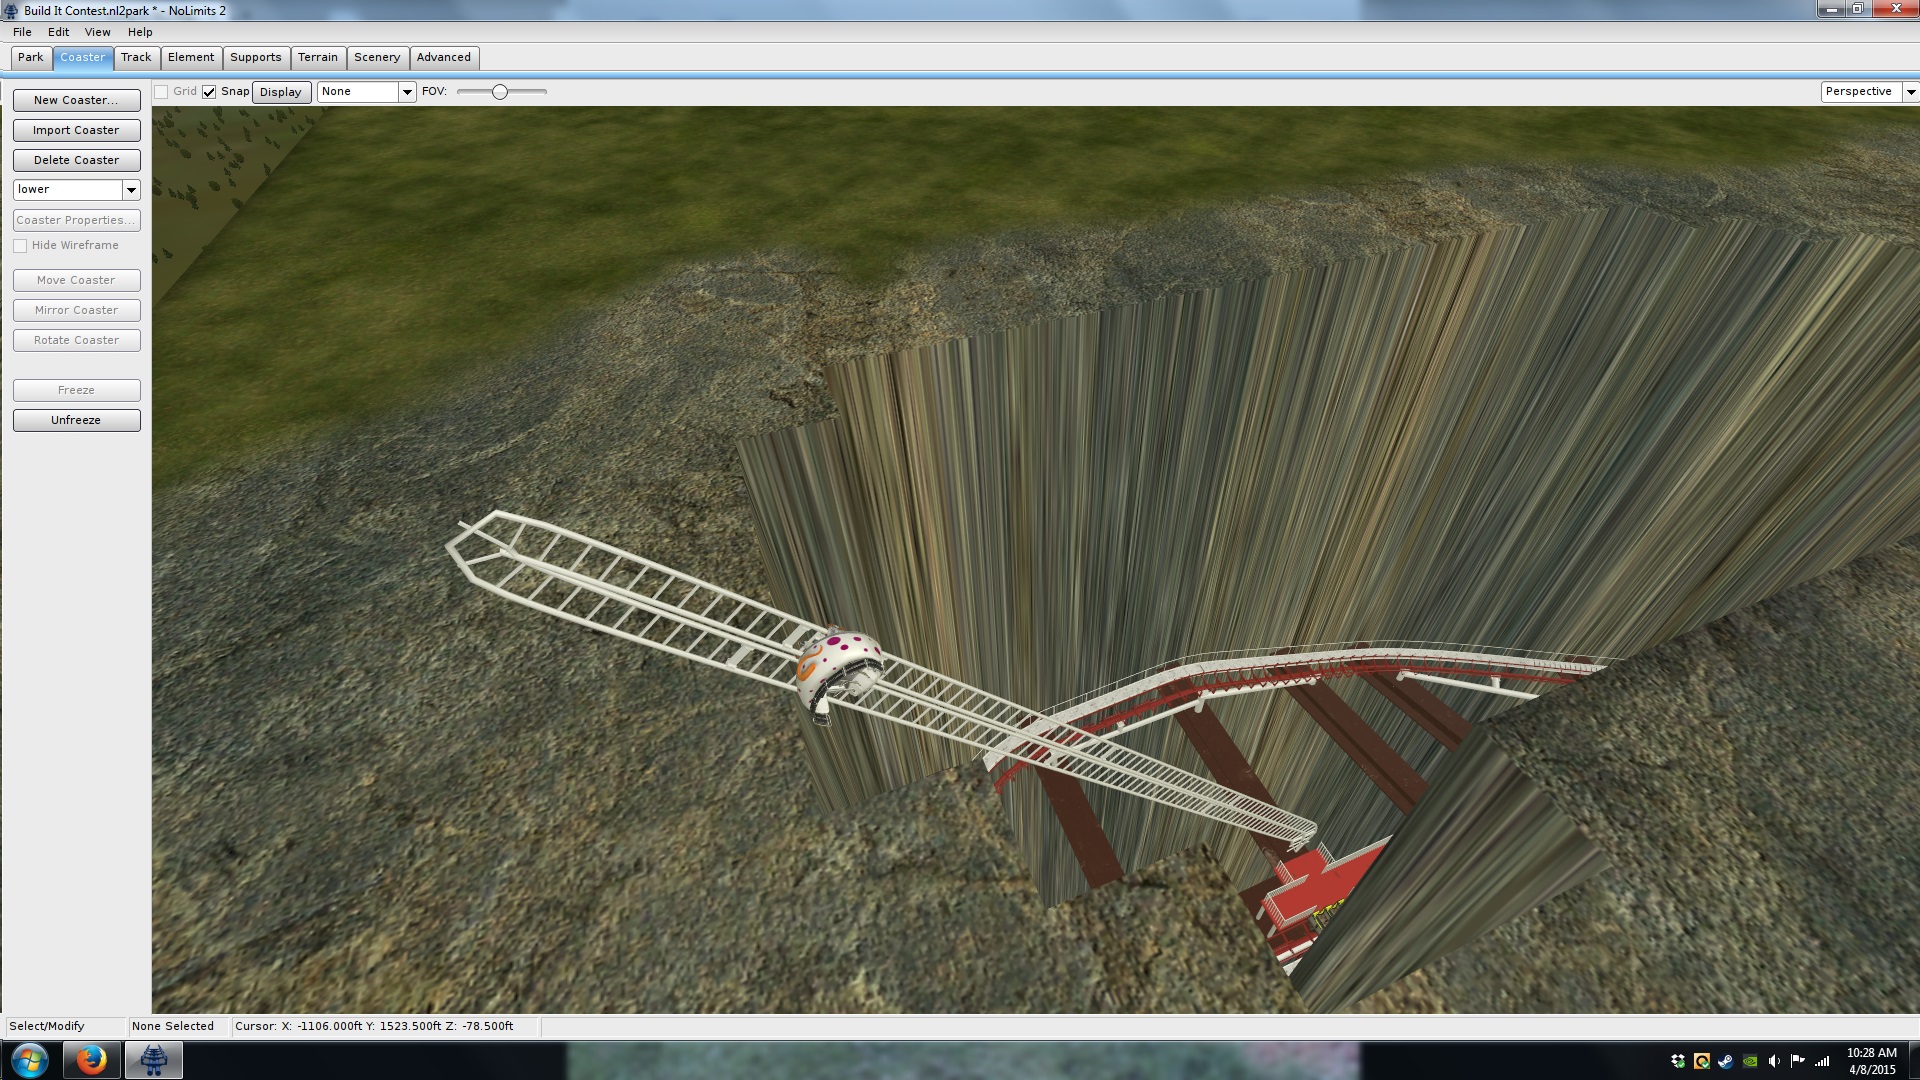Enable the Grid checkbox
Viewport: 1920px width, 1080px height.
(161, 92)
